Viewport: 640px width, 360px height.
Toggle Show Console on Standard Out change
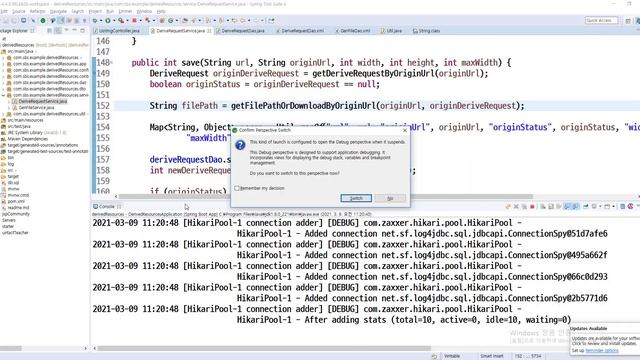pyautogui.click(x=567, y=207)
